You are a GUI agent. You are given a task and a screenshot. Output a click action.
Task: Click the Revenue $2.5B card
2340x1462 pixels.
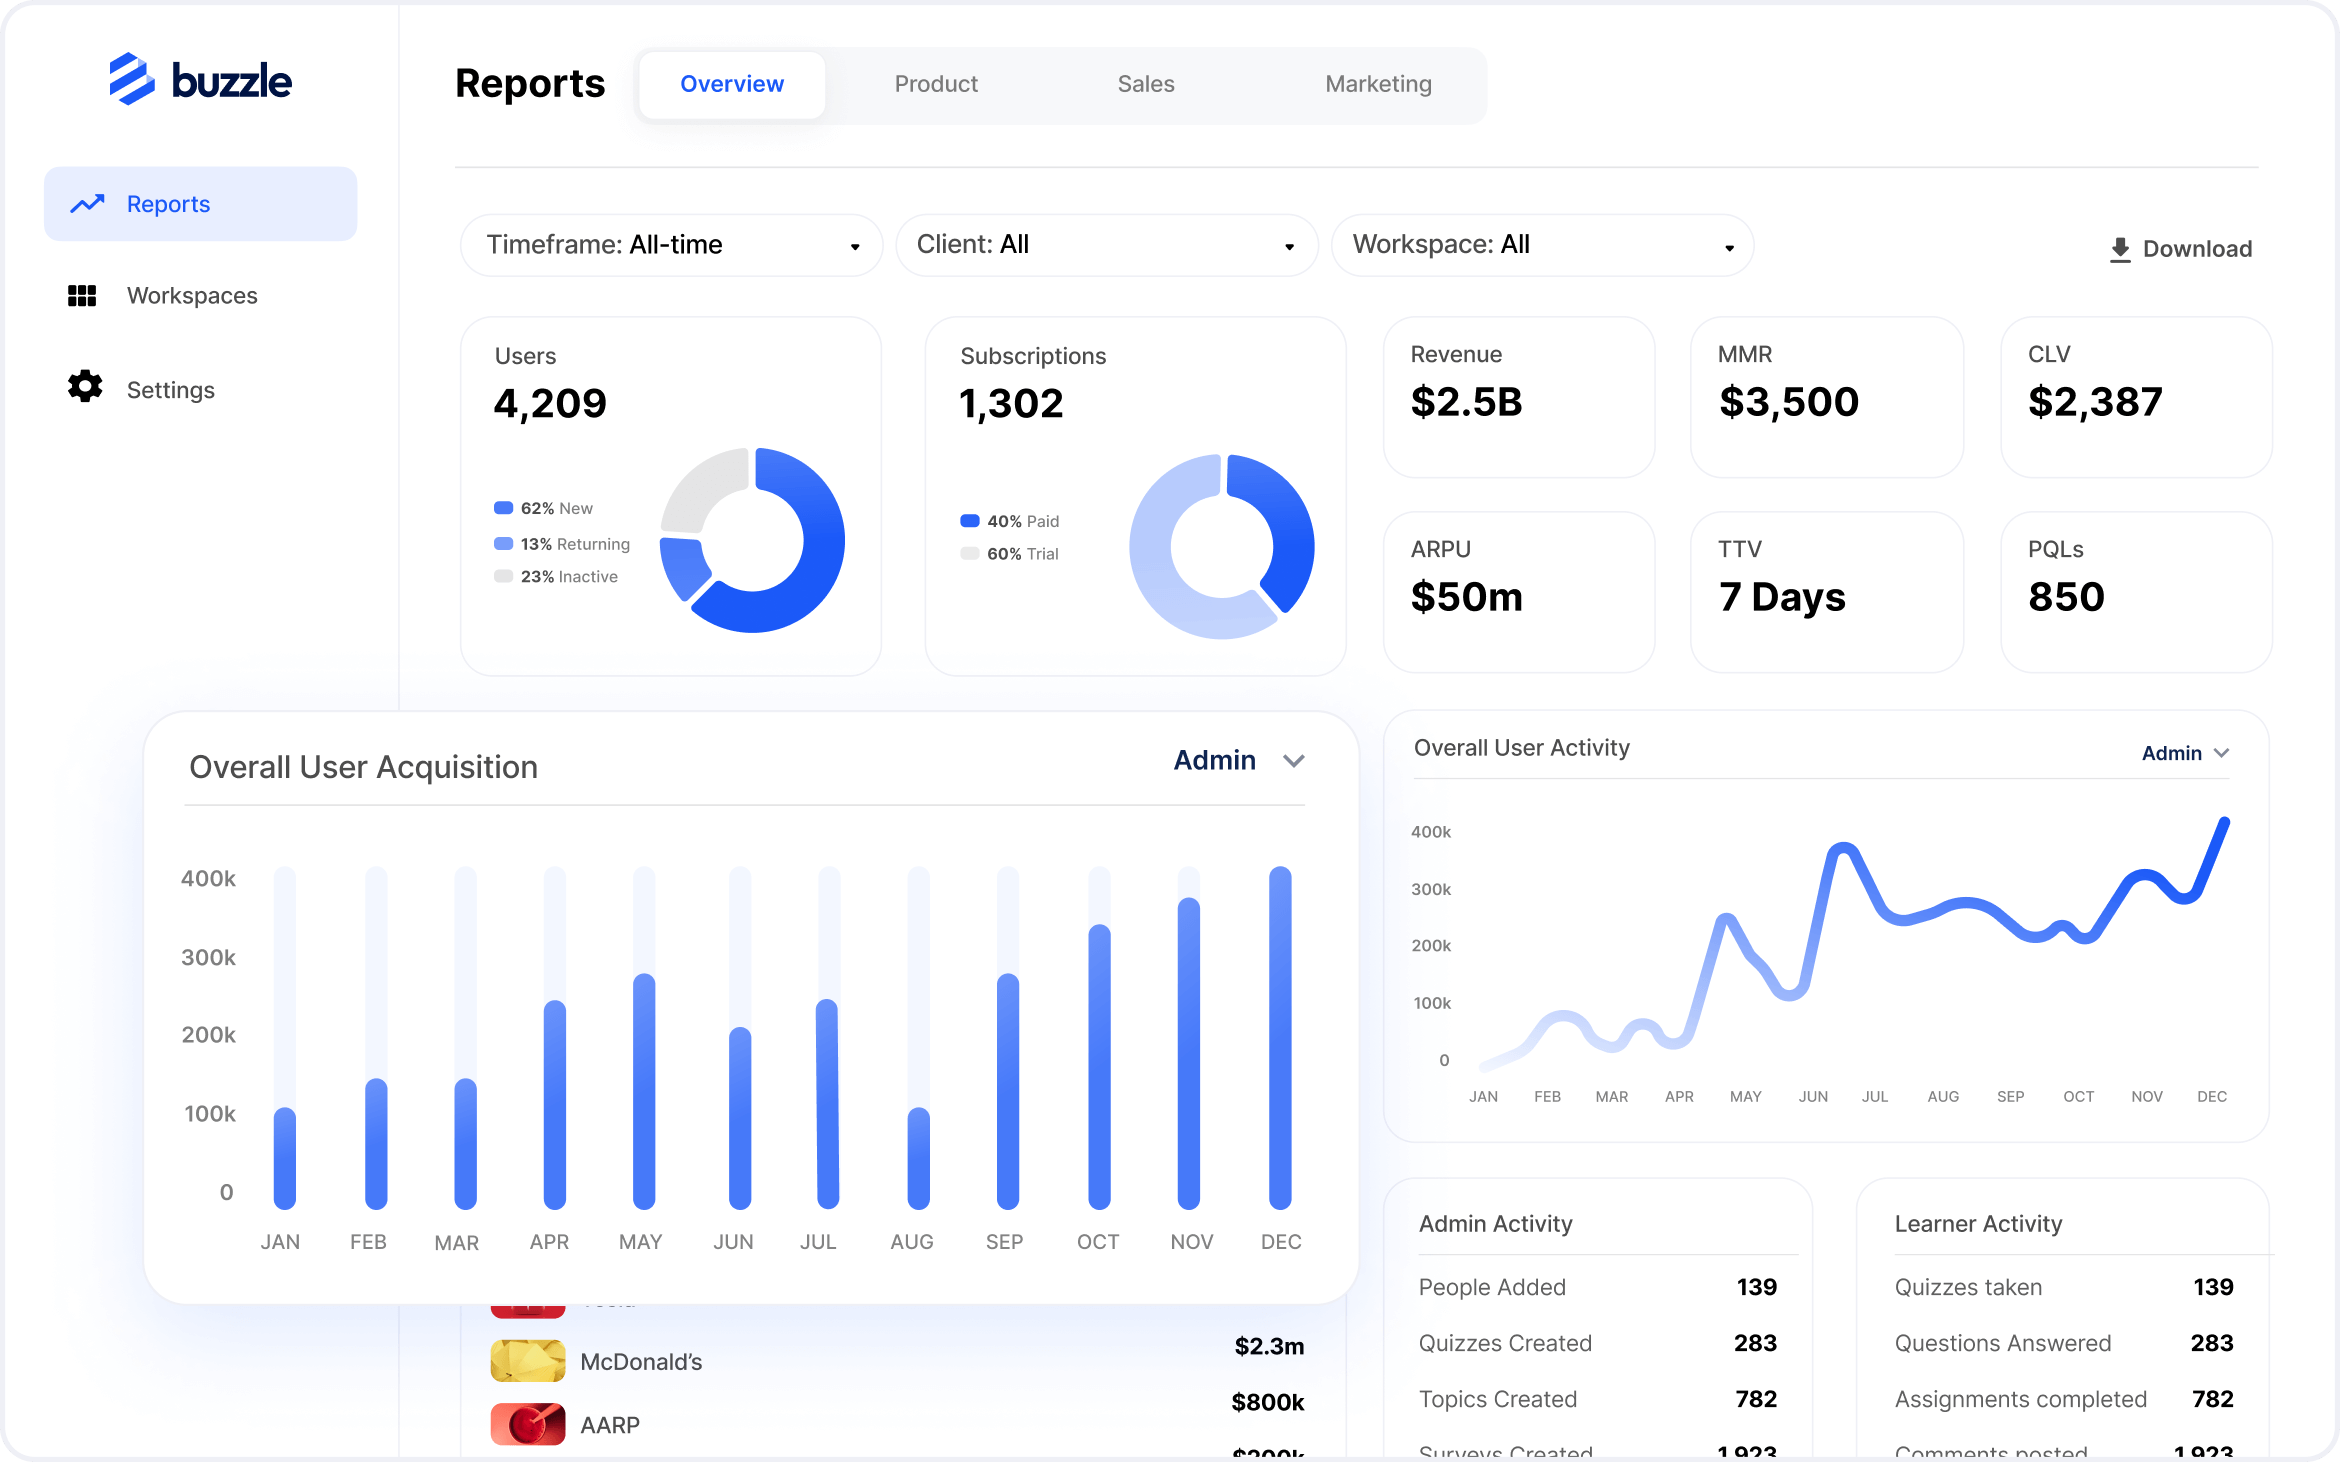(x=1518, y=397)
